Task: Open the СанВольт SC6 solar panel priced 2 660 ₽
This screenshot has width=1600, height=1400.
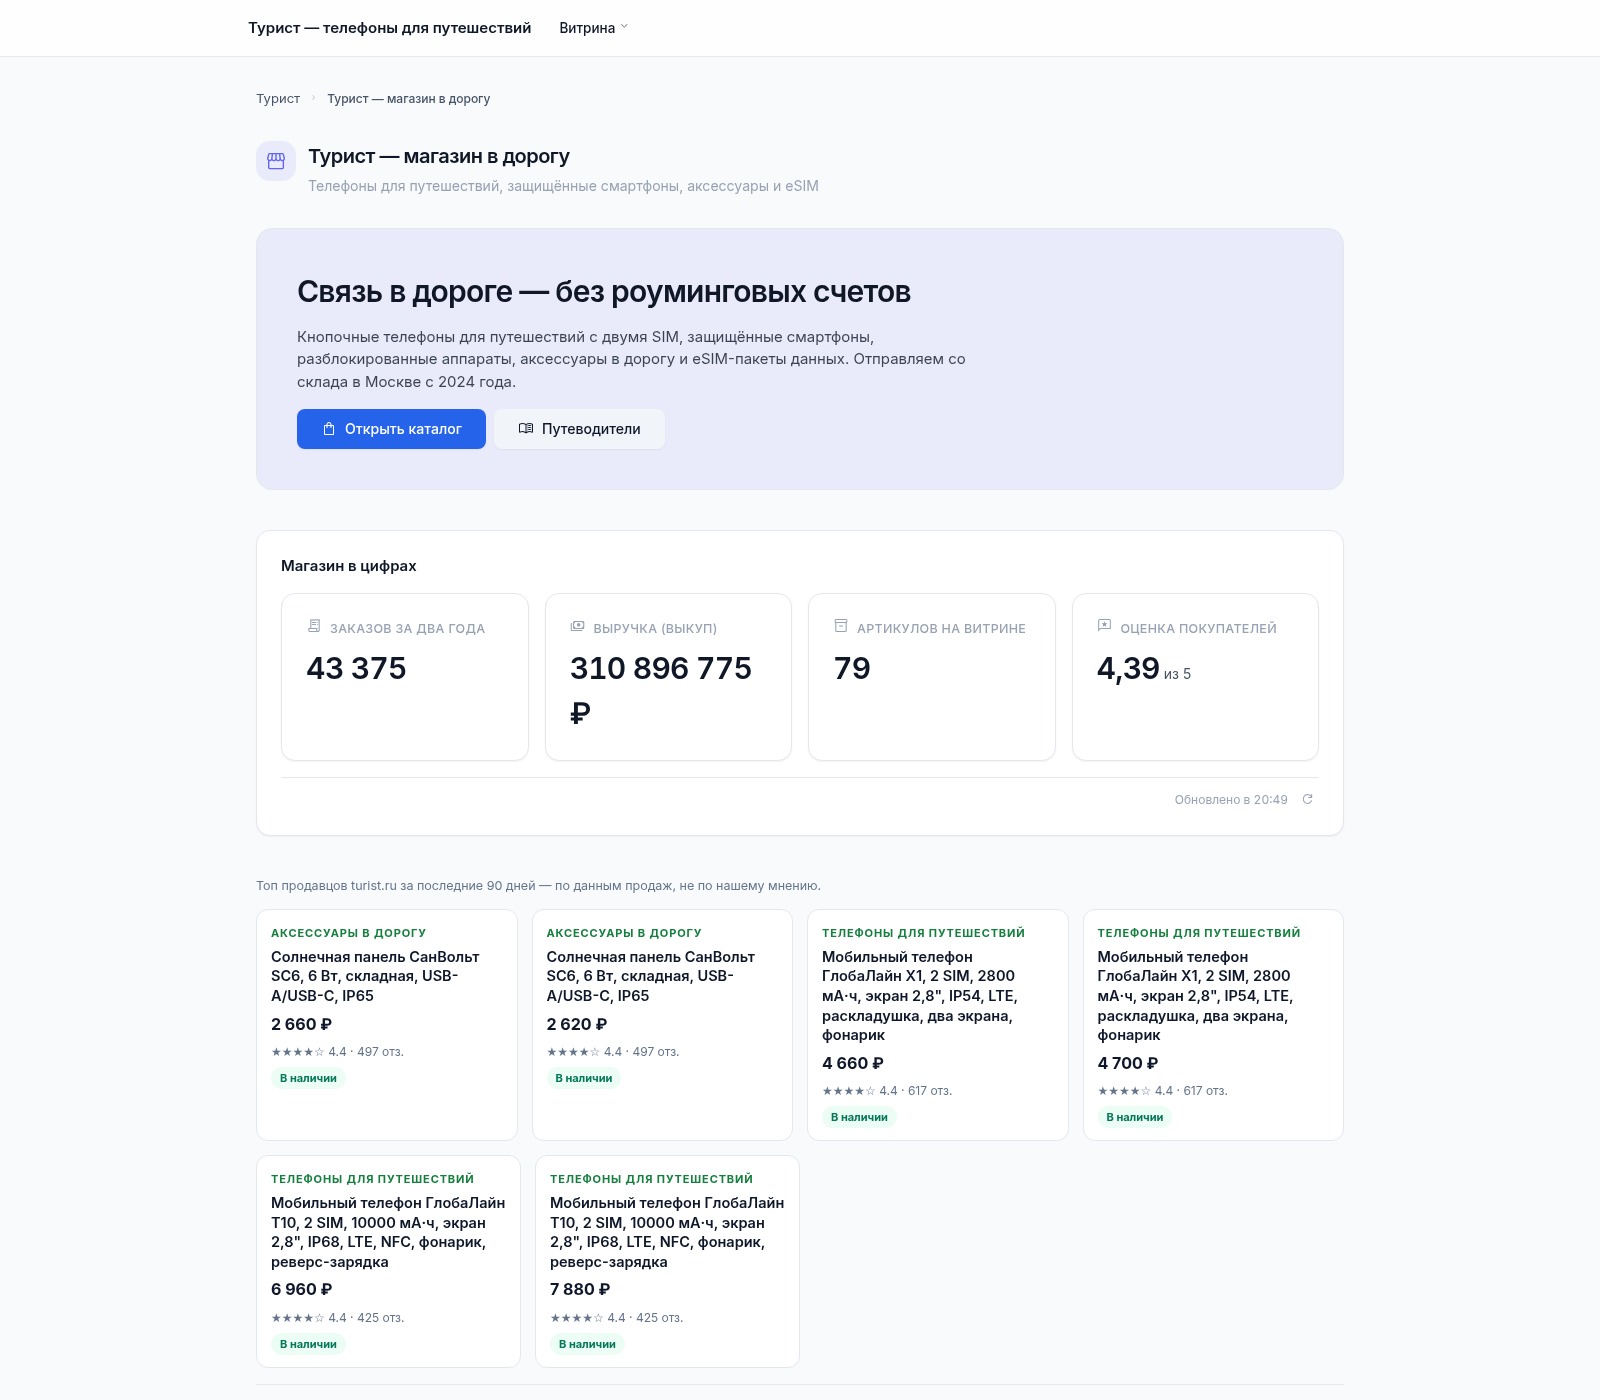Action: tap(387, 1025)
